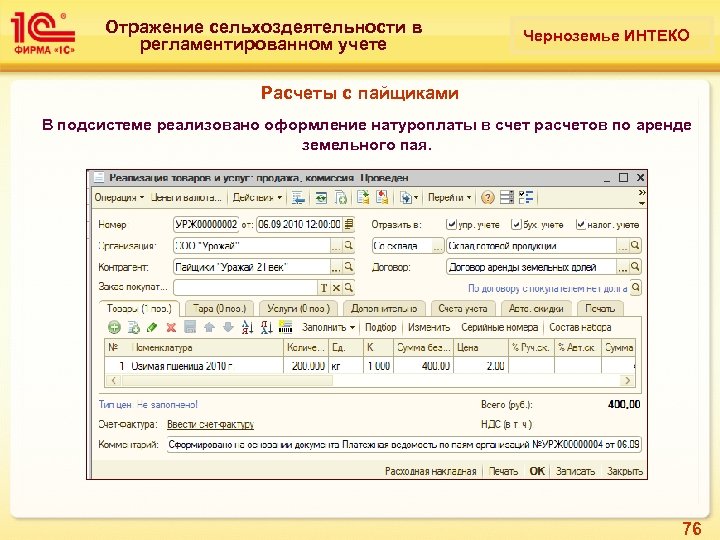
Task: Copy the row with add-copy icon
Action: pyautogui.click(x=134, y=327)
